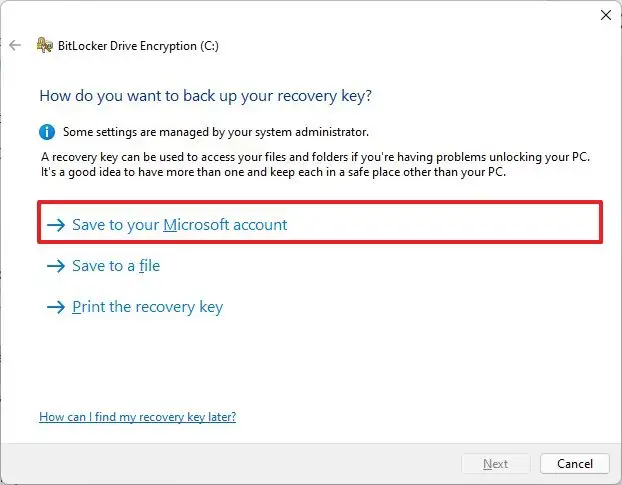Screen dimensions: 622x485
Task: Select the Save to a file option
Action: (116, 266)
